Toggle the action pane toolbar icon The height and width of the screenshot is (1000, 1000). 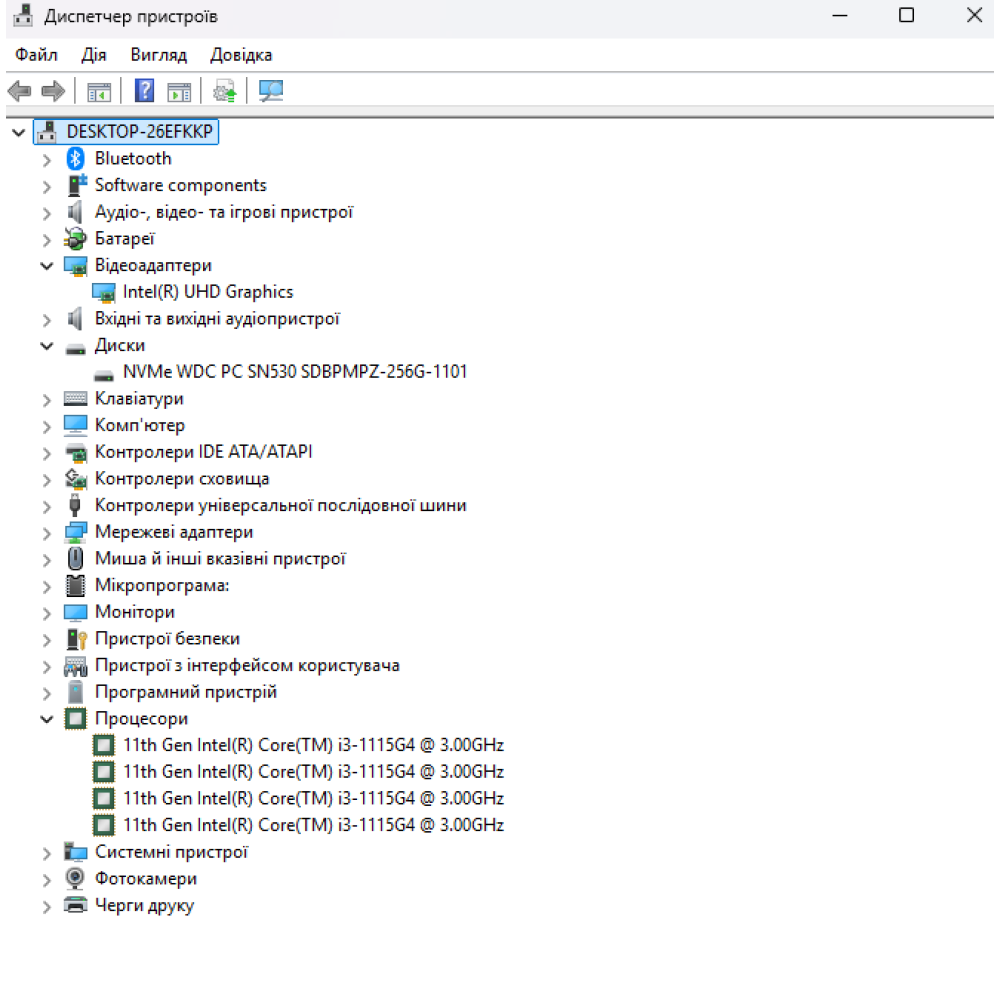(179, 92)
